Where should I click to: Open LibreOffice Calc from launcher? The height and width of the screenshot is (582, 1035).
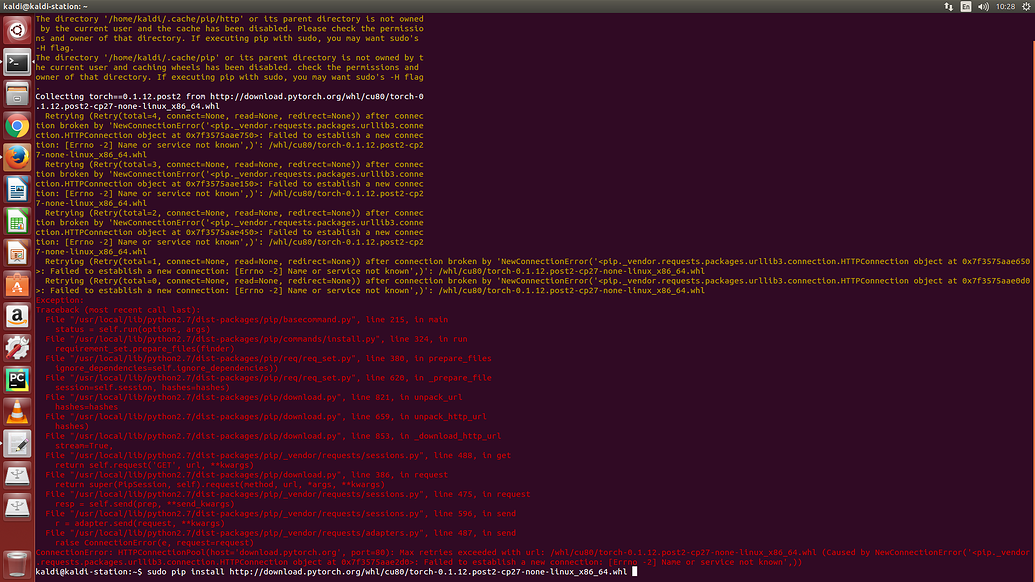coord(16,222)
